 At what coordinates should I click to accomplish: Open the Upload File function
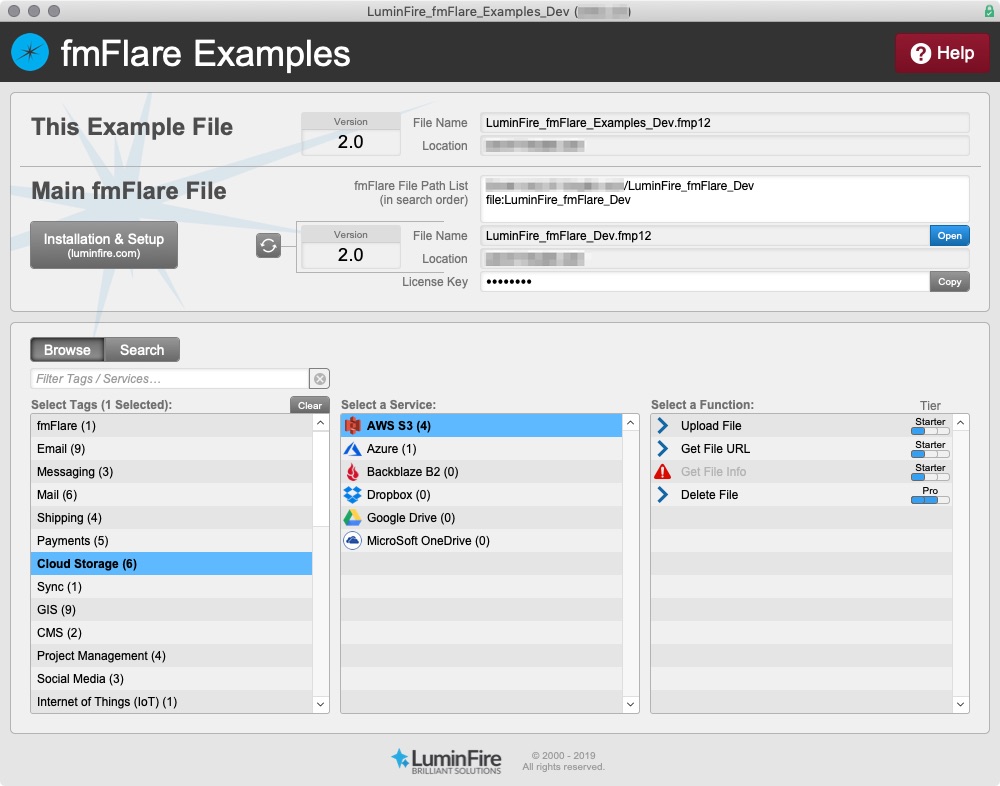point(802,426)
